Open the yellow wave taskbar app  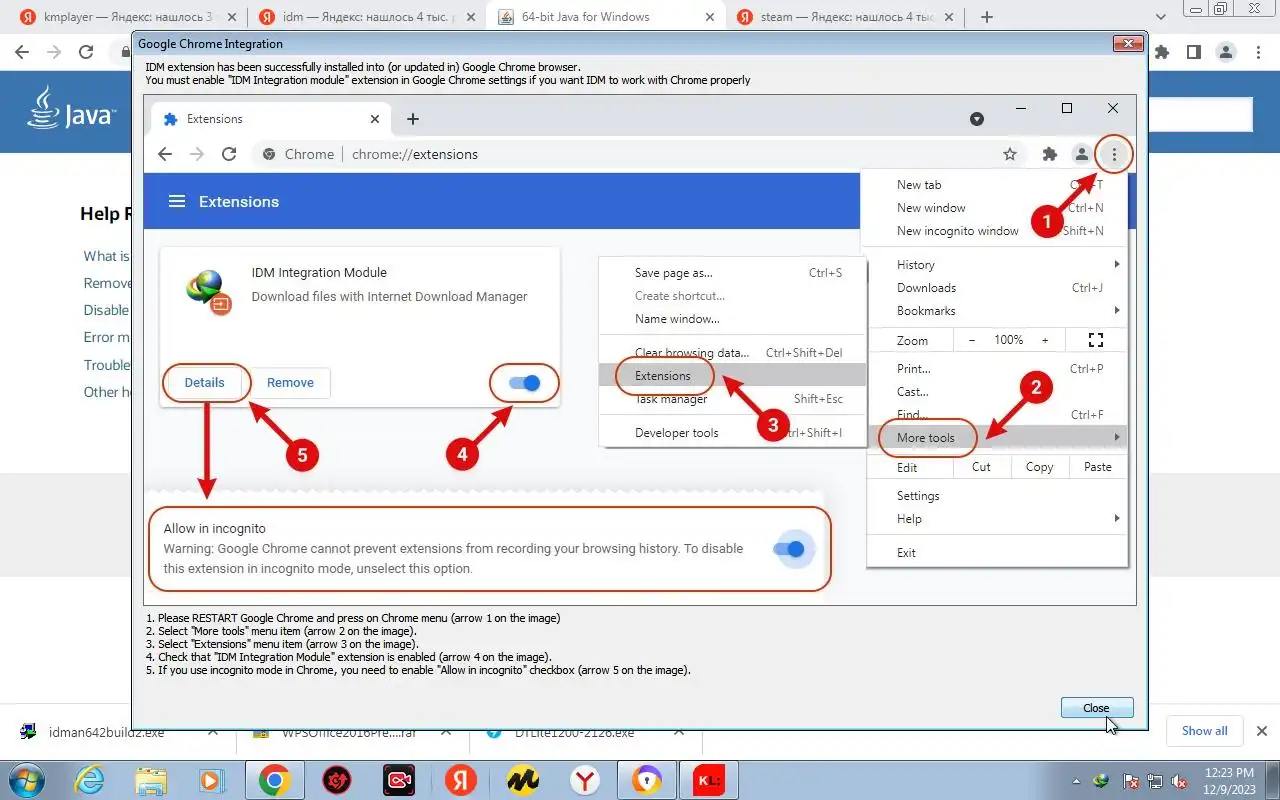(x=522, y=780)
